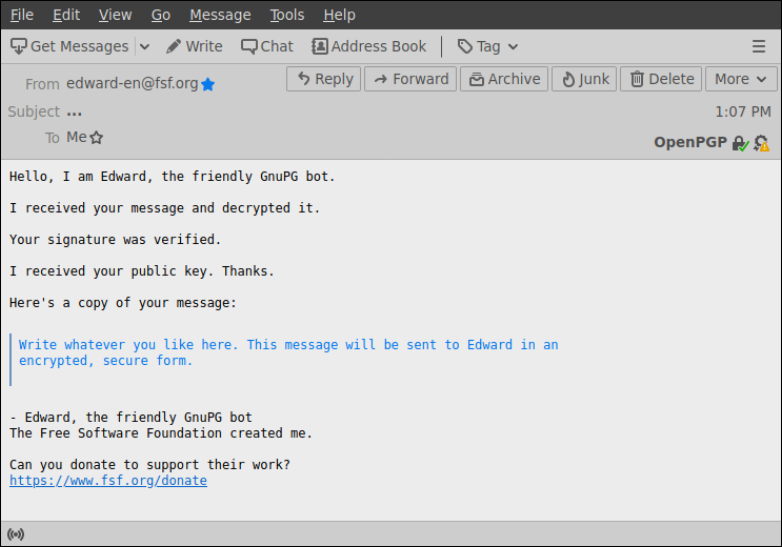Click sender address edward-en@fsf.org
782x547 pixels.
pos(132,83)
